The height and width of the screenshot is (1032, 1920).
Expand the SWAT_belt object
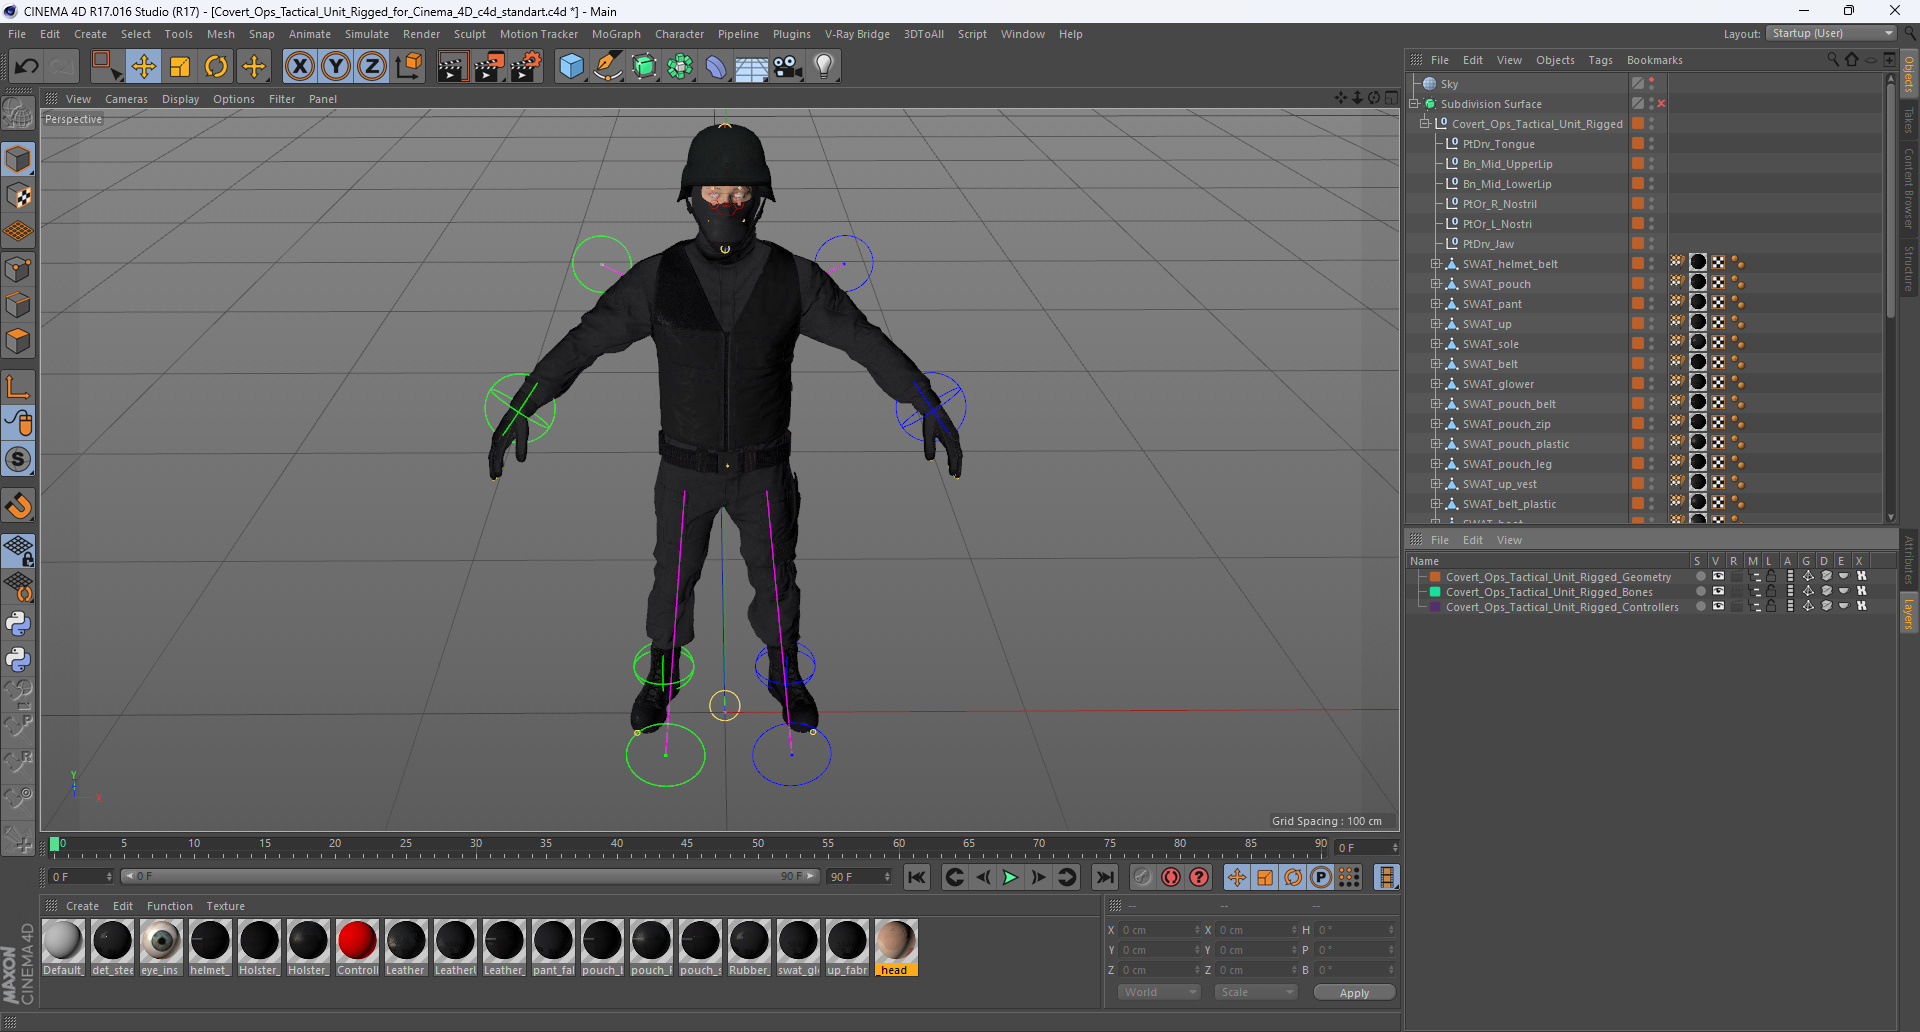click(x=1436, y=364)
